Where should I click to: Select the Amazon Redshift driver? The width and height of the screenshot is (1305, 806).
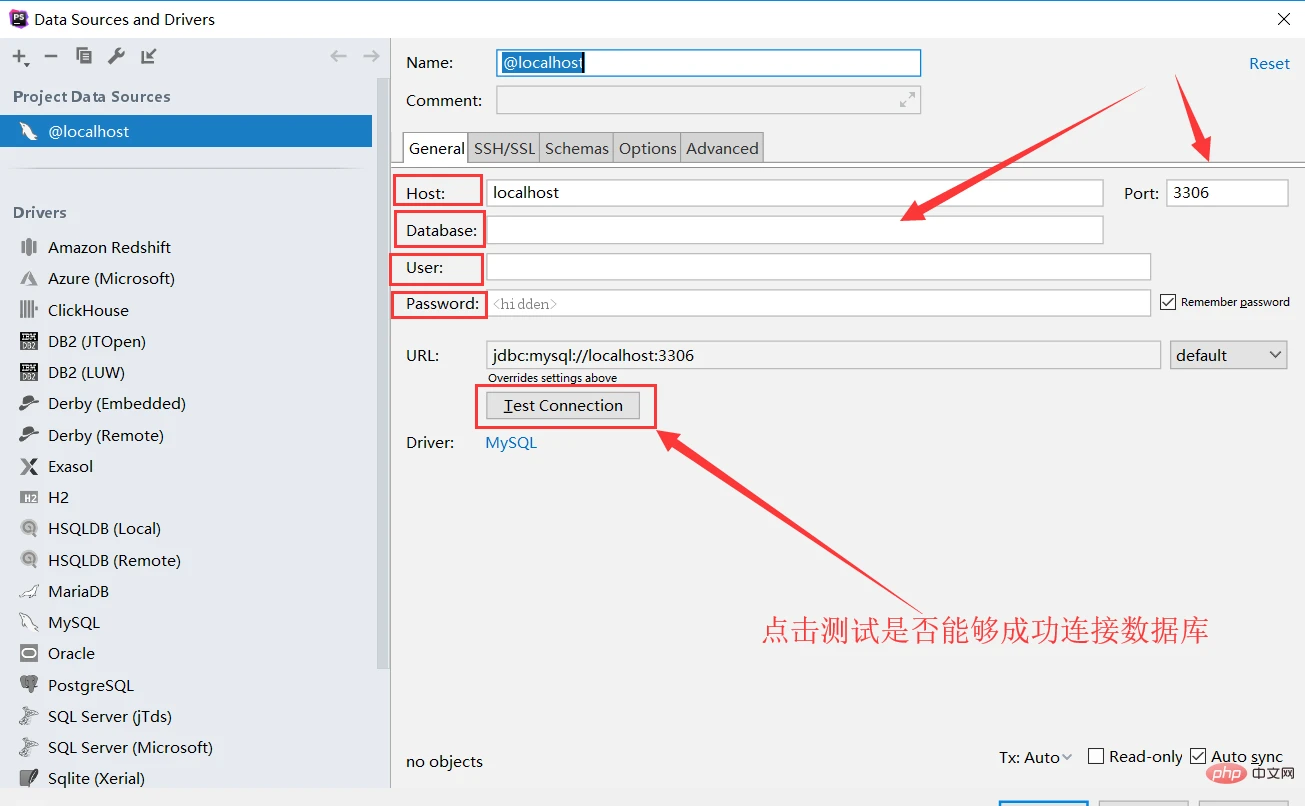point(109,247)
